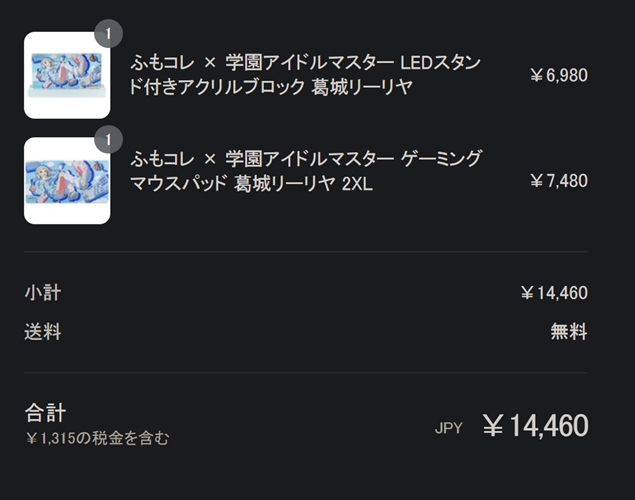Select the LEDスタンド付きアクリルブロック product title
The height and width of the screenshot is (500, 635).
[305, 75]
